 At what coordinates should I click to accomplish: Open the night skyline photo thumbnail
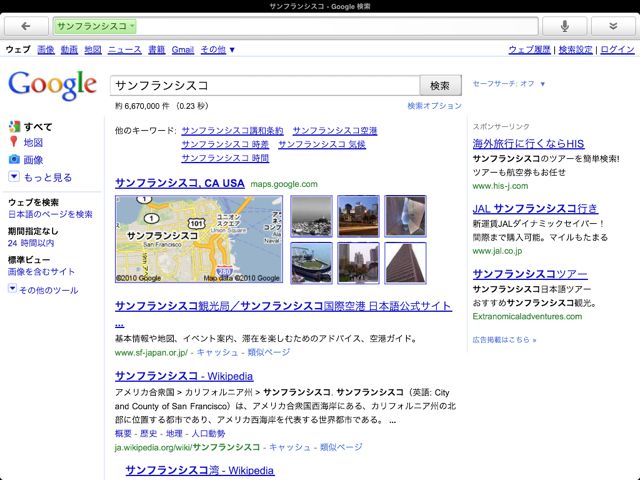pyautogui.click(x=358, y=216)
